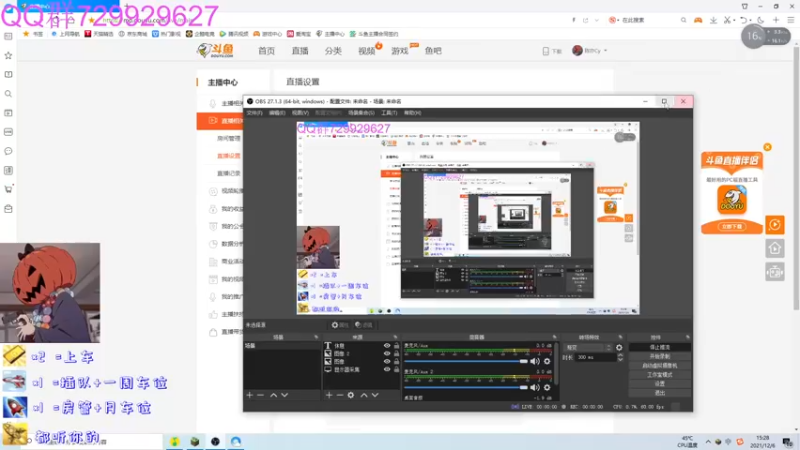This screenshot has width=800, height=450.
Task: Add a new scene with the plus button
Action: pos(249,395)
